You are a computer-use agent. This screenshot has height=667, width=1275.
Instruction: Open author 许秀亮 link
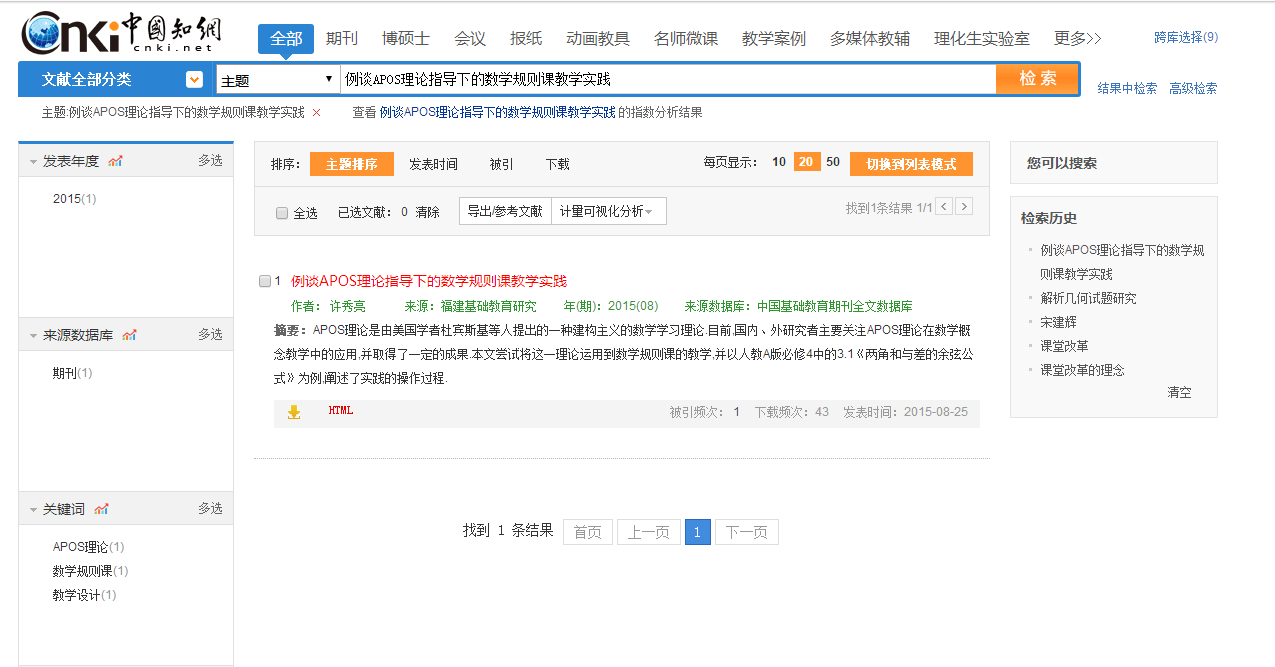348,306
